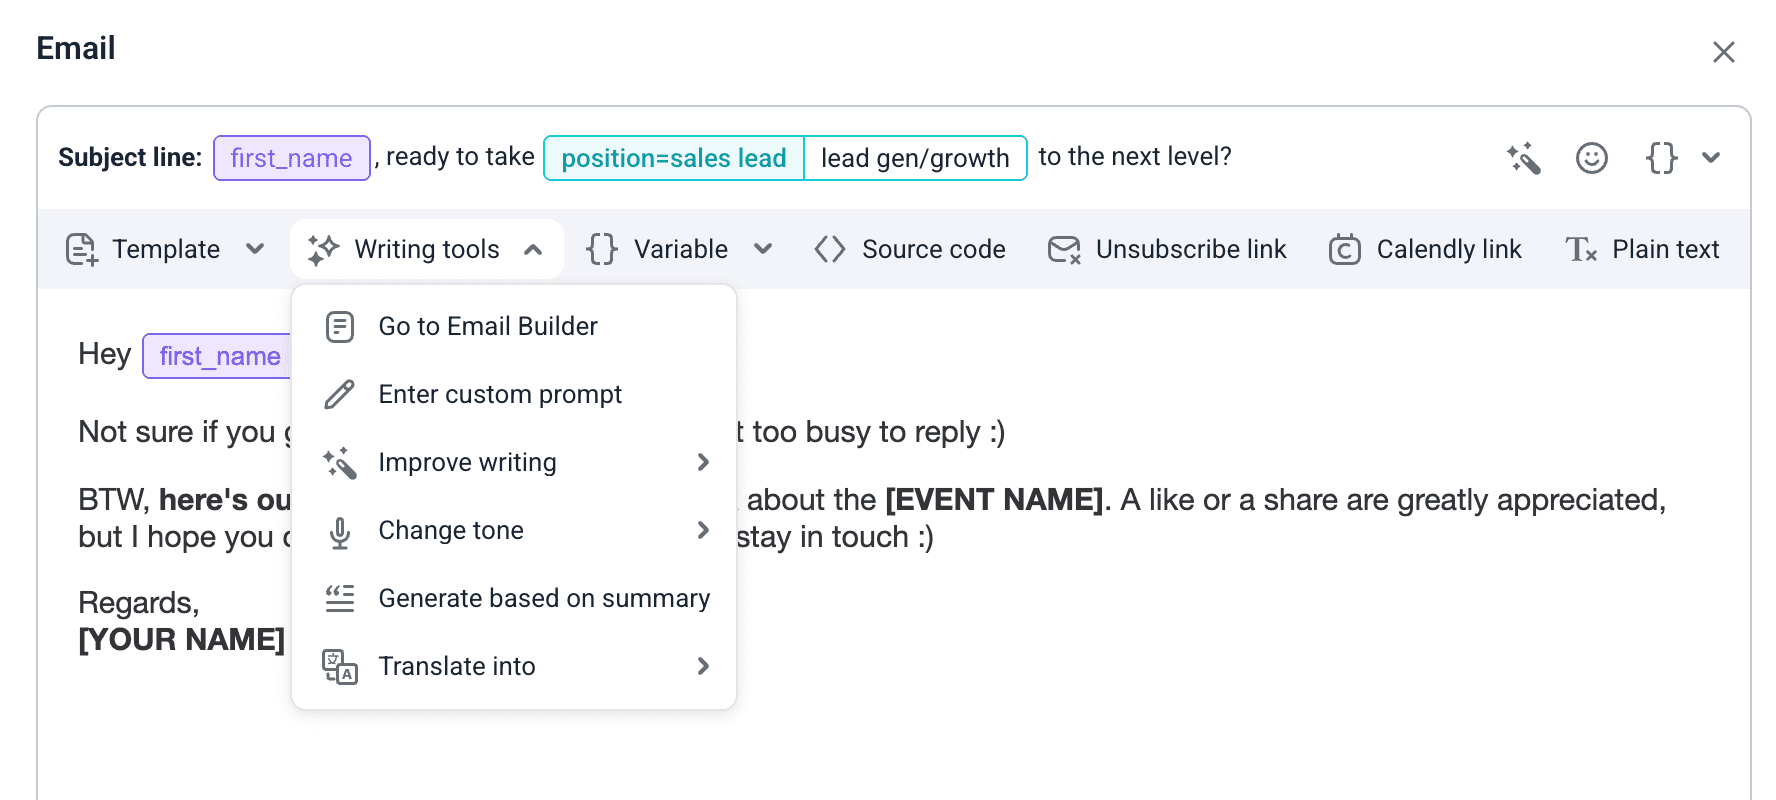
Task: Select the position=sales lead condition tag
Action: point(674,158)
